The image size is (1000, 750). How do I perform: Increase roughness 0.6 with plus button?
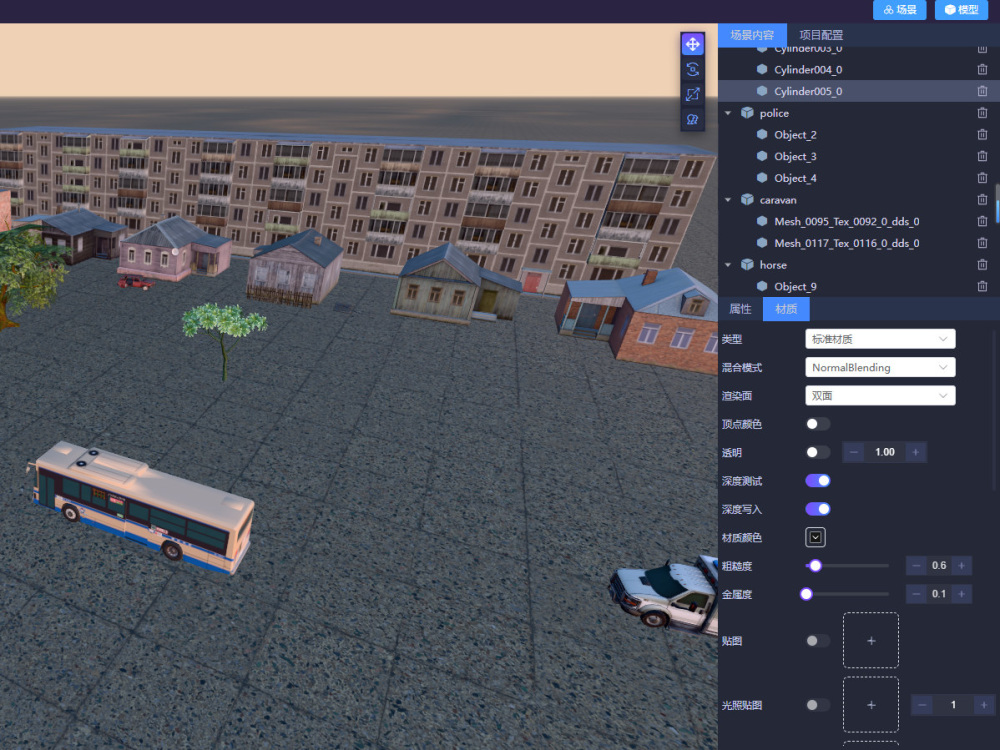(x=962, y=566)
